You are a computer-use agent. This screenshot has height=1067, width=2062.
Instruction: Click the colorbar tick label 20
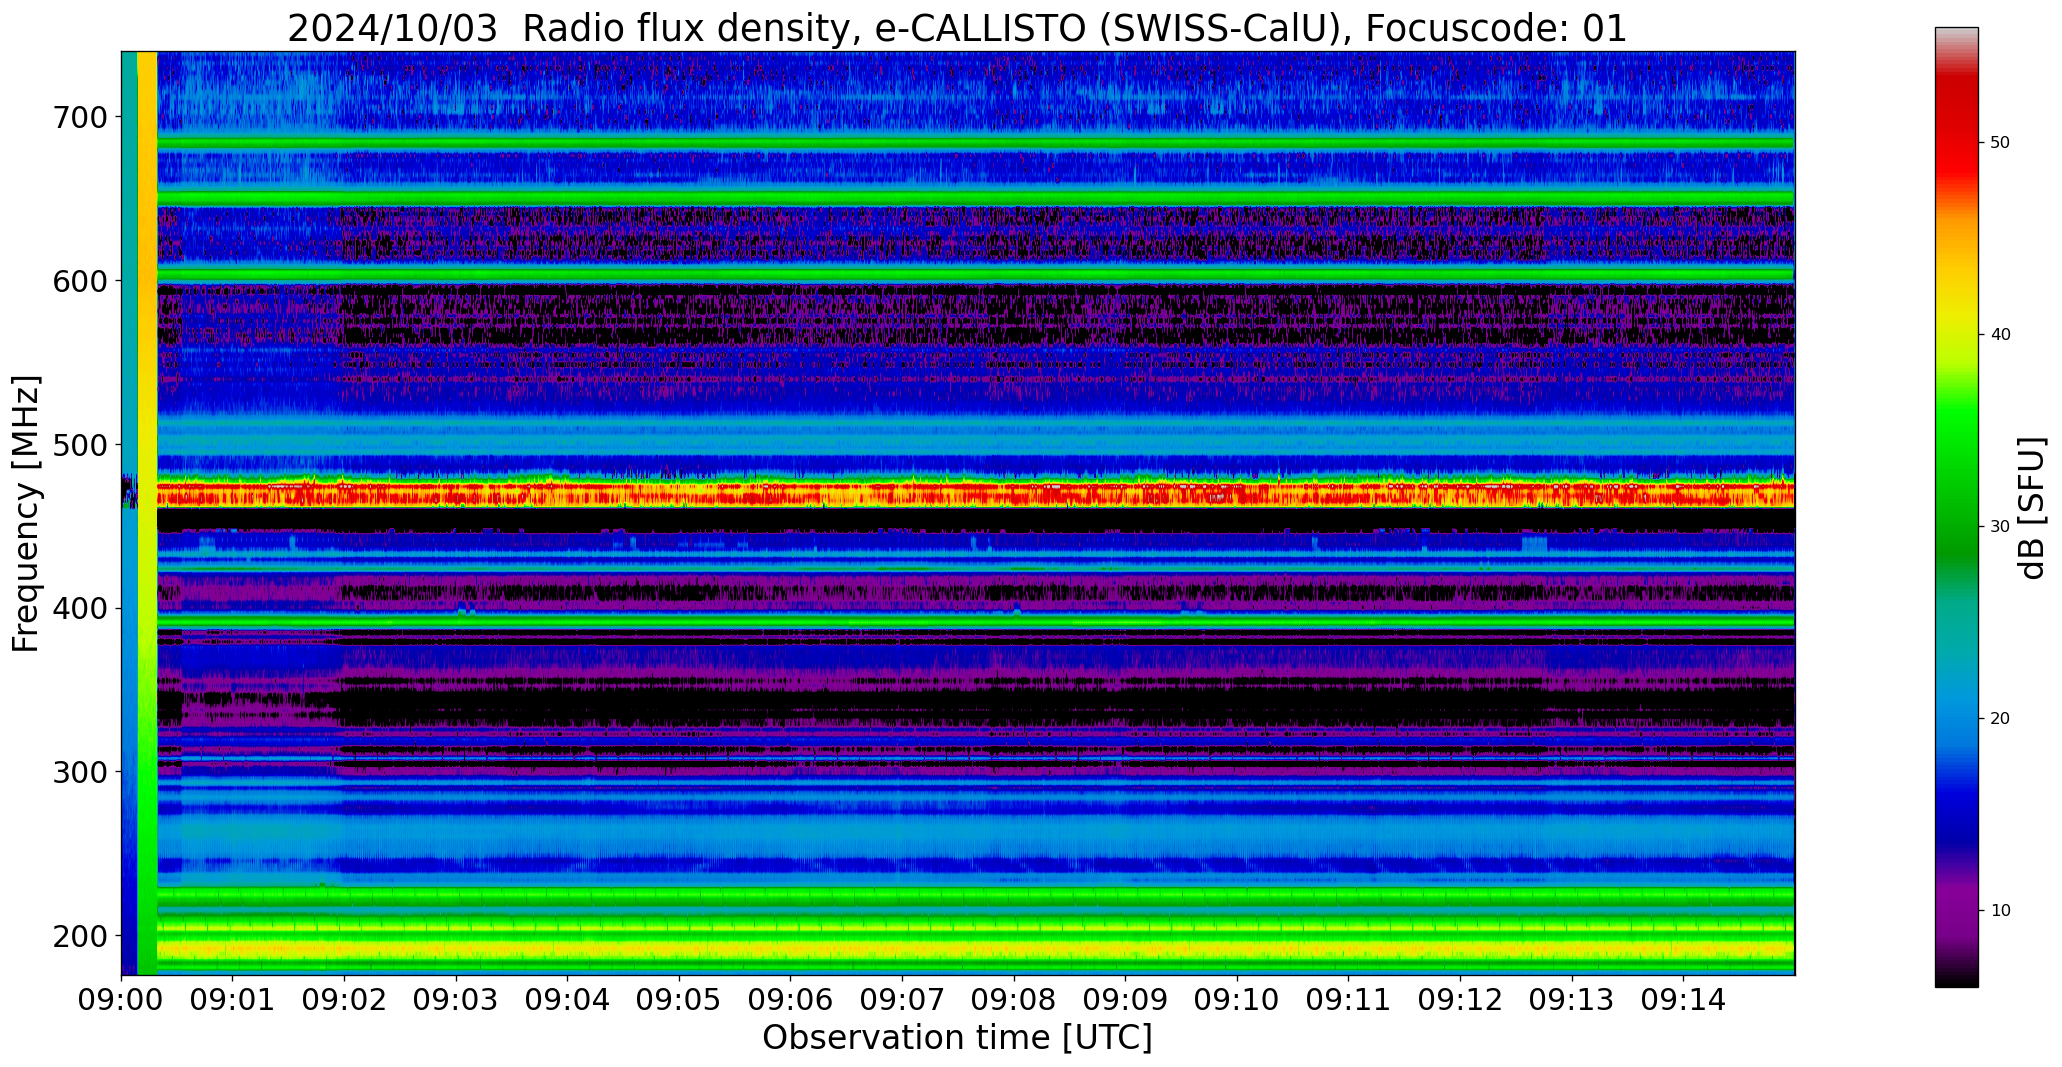[x=2000, y=719]
